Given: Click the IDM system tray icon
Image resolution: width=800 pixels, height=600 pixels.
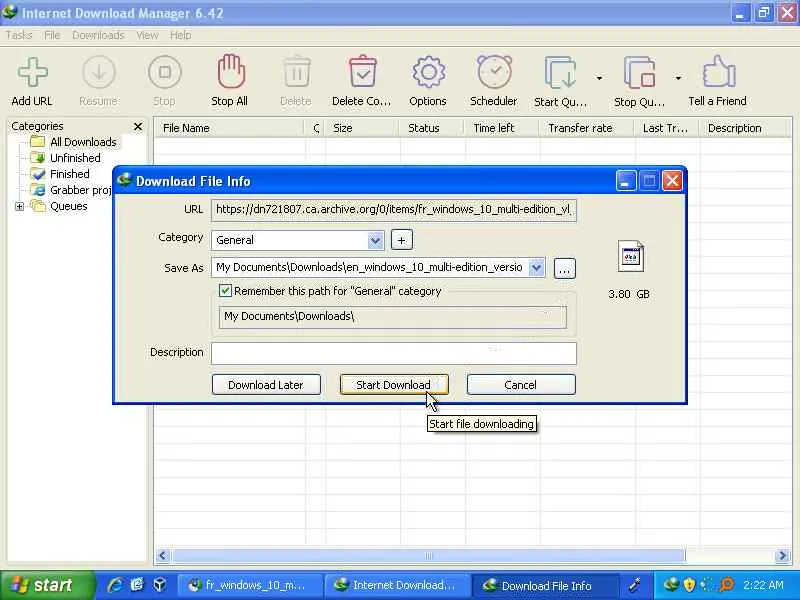Looking at the screenshot, I should point(671,585).
